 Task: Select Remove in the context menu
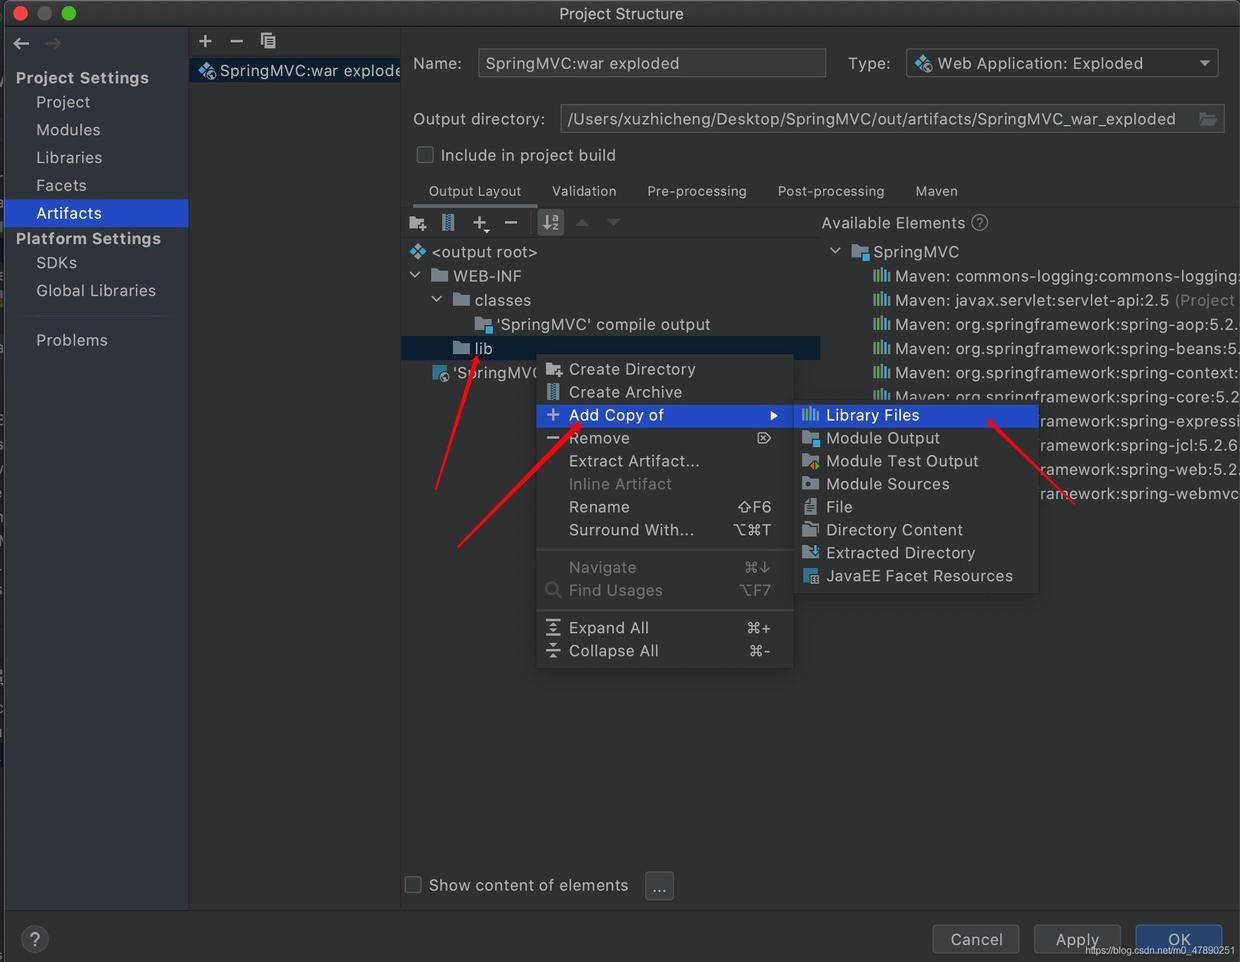point(665,438)
